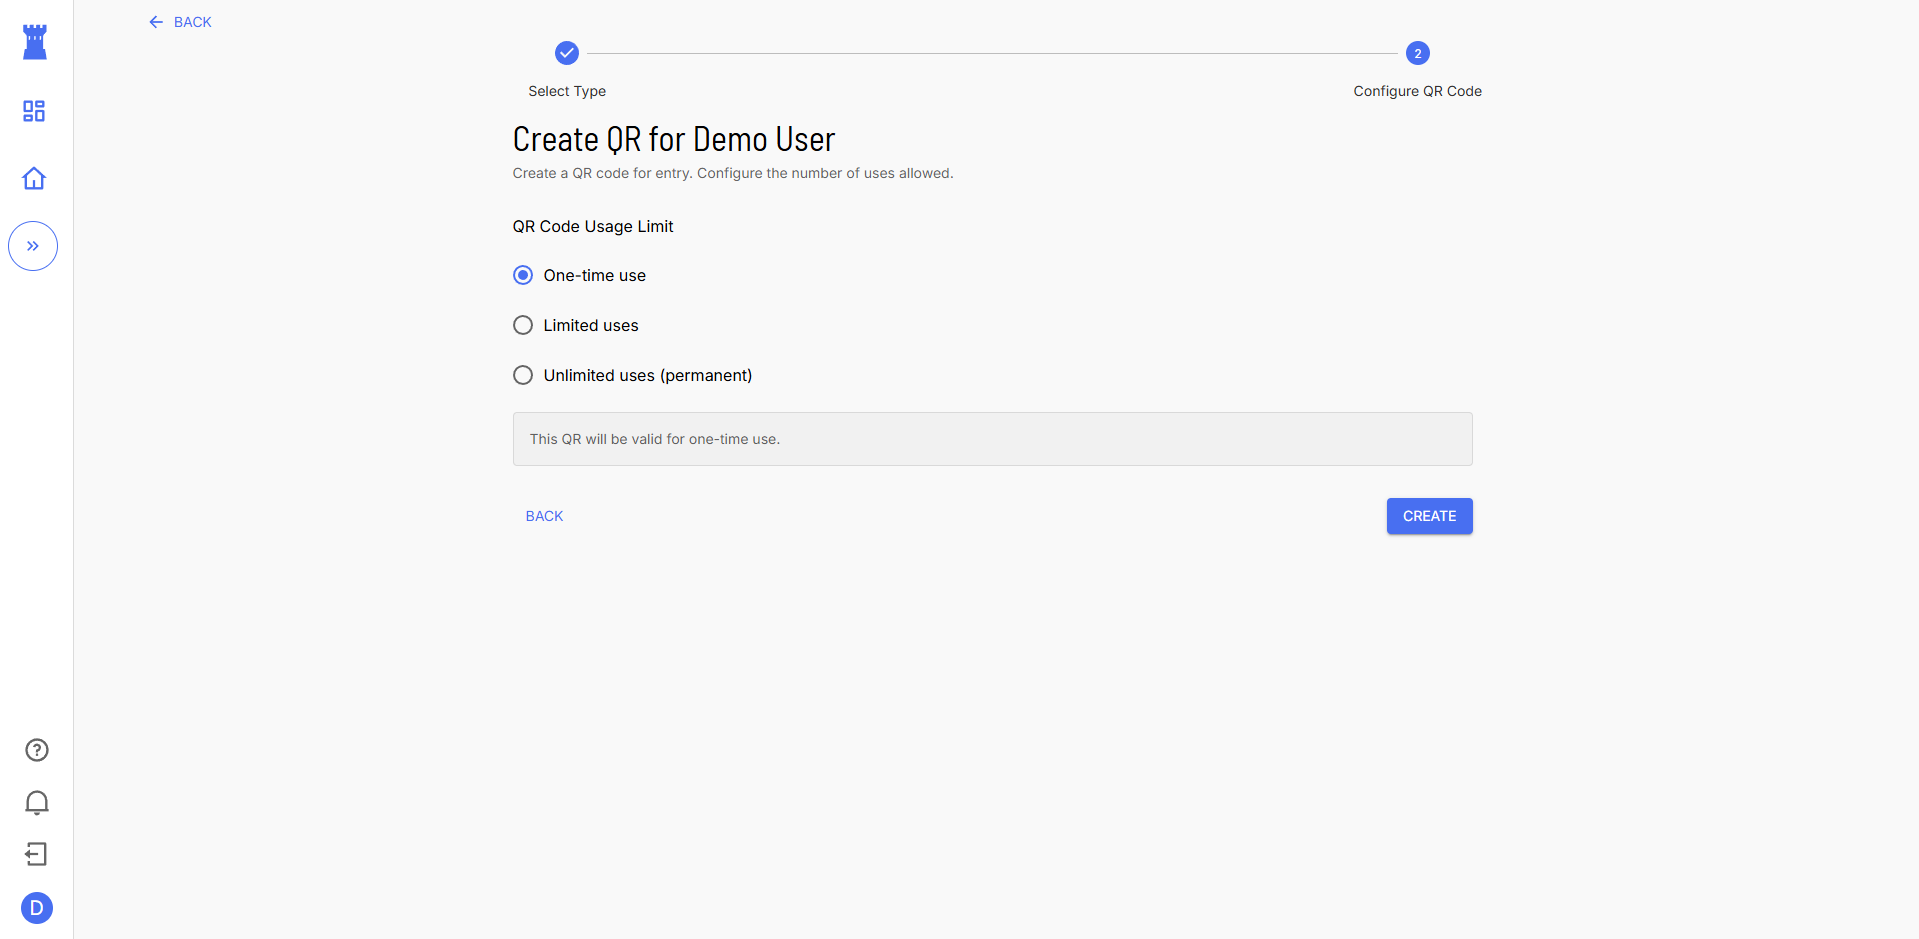Click the logout icon in sidebar
The image size is (1919, 939).
click(x=36, y=854)
